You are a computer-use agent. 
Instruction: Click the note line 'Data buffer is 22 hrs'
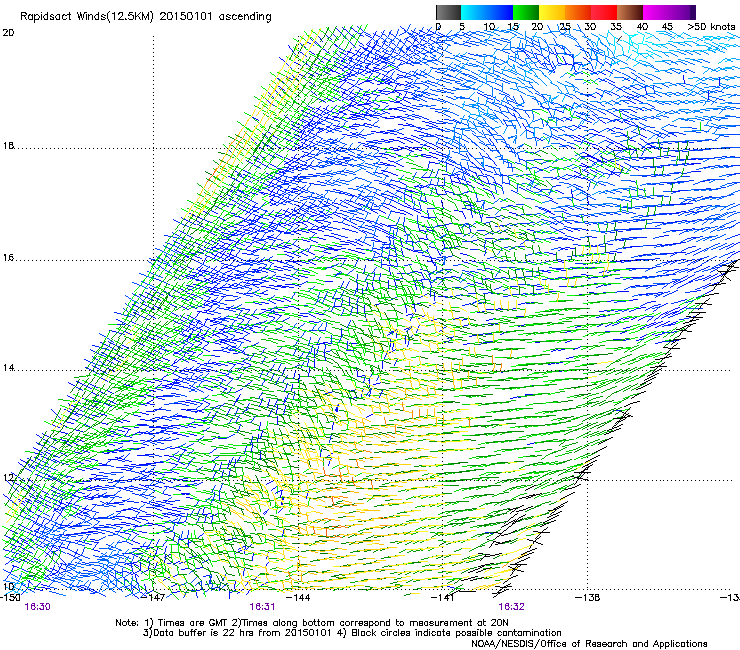click(203, 633)
